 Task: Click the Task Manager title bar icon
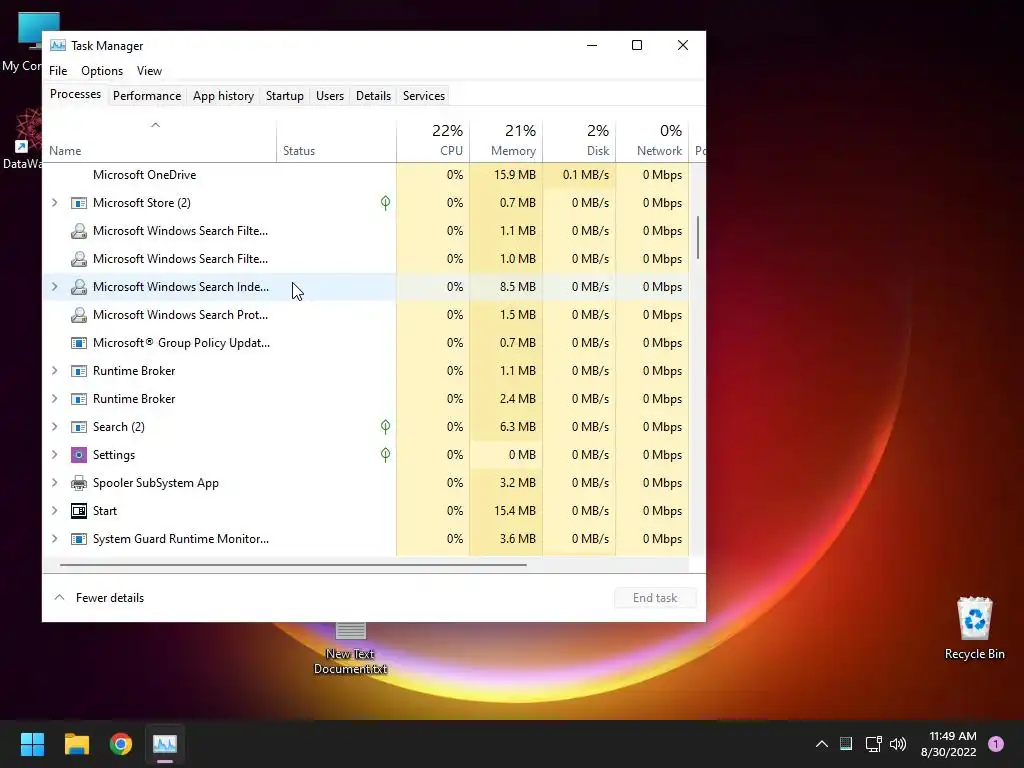tap(58, 45)
